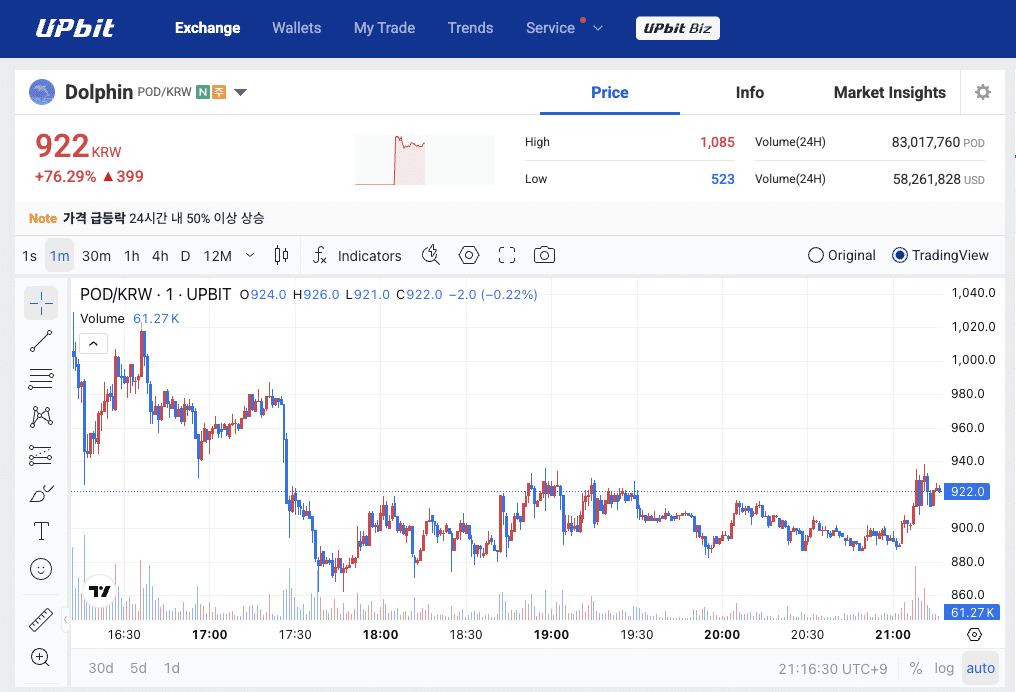Switch to the Price tab
Image resolution: width=1016 pixels, height=692 pixels.
pyautogui.click(x=610, y=93)
